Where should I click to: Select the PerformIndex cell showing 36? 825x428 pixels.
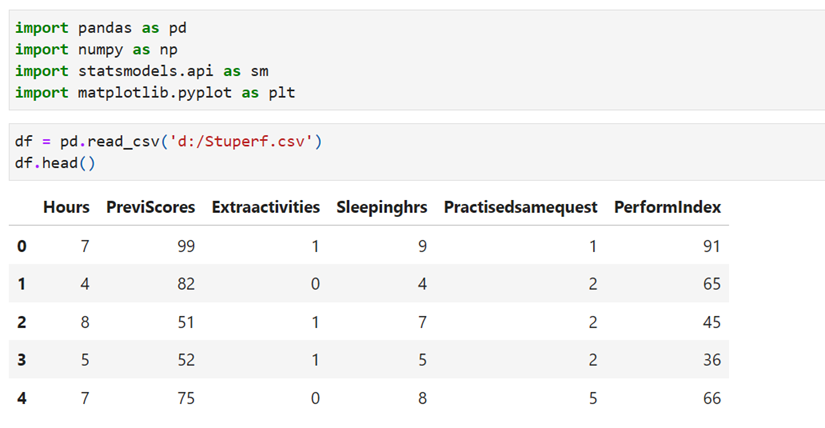tap(710, 360)
